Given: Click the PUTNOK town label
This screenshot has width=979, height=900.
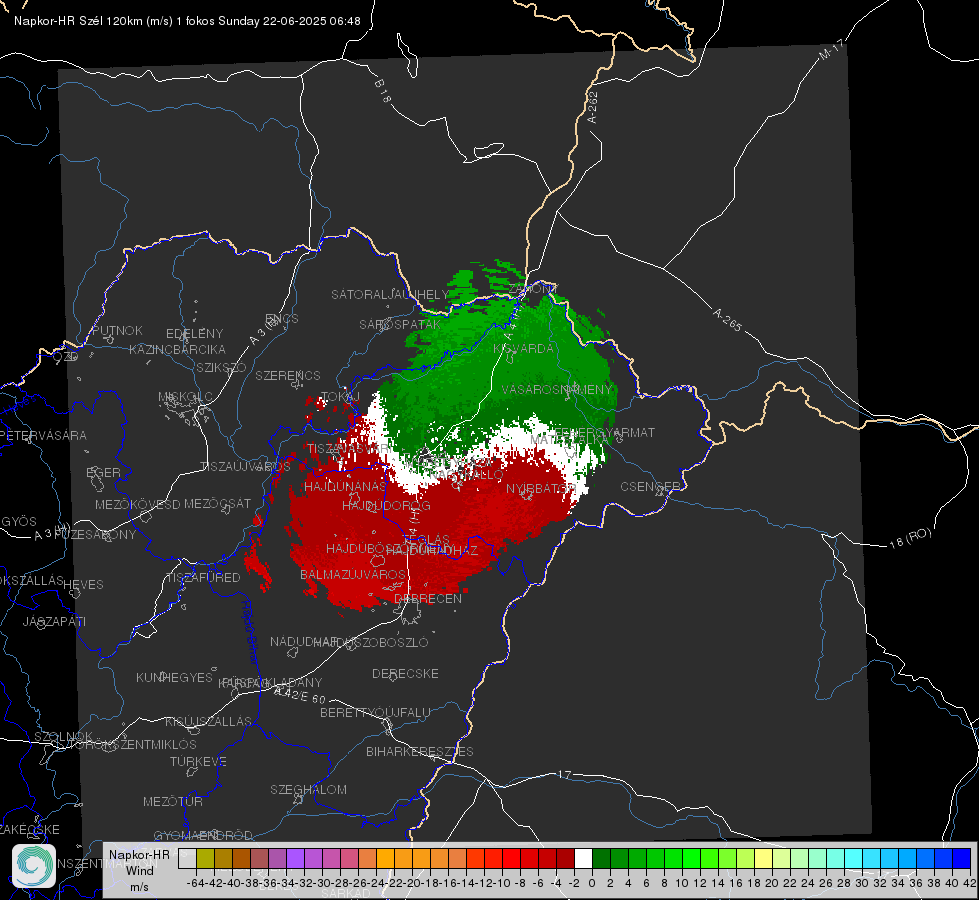Looking at the screenshot, I should coord(117,330).
